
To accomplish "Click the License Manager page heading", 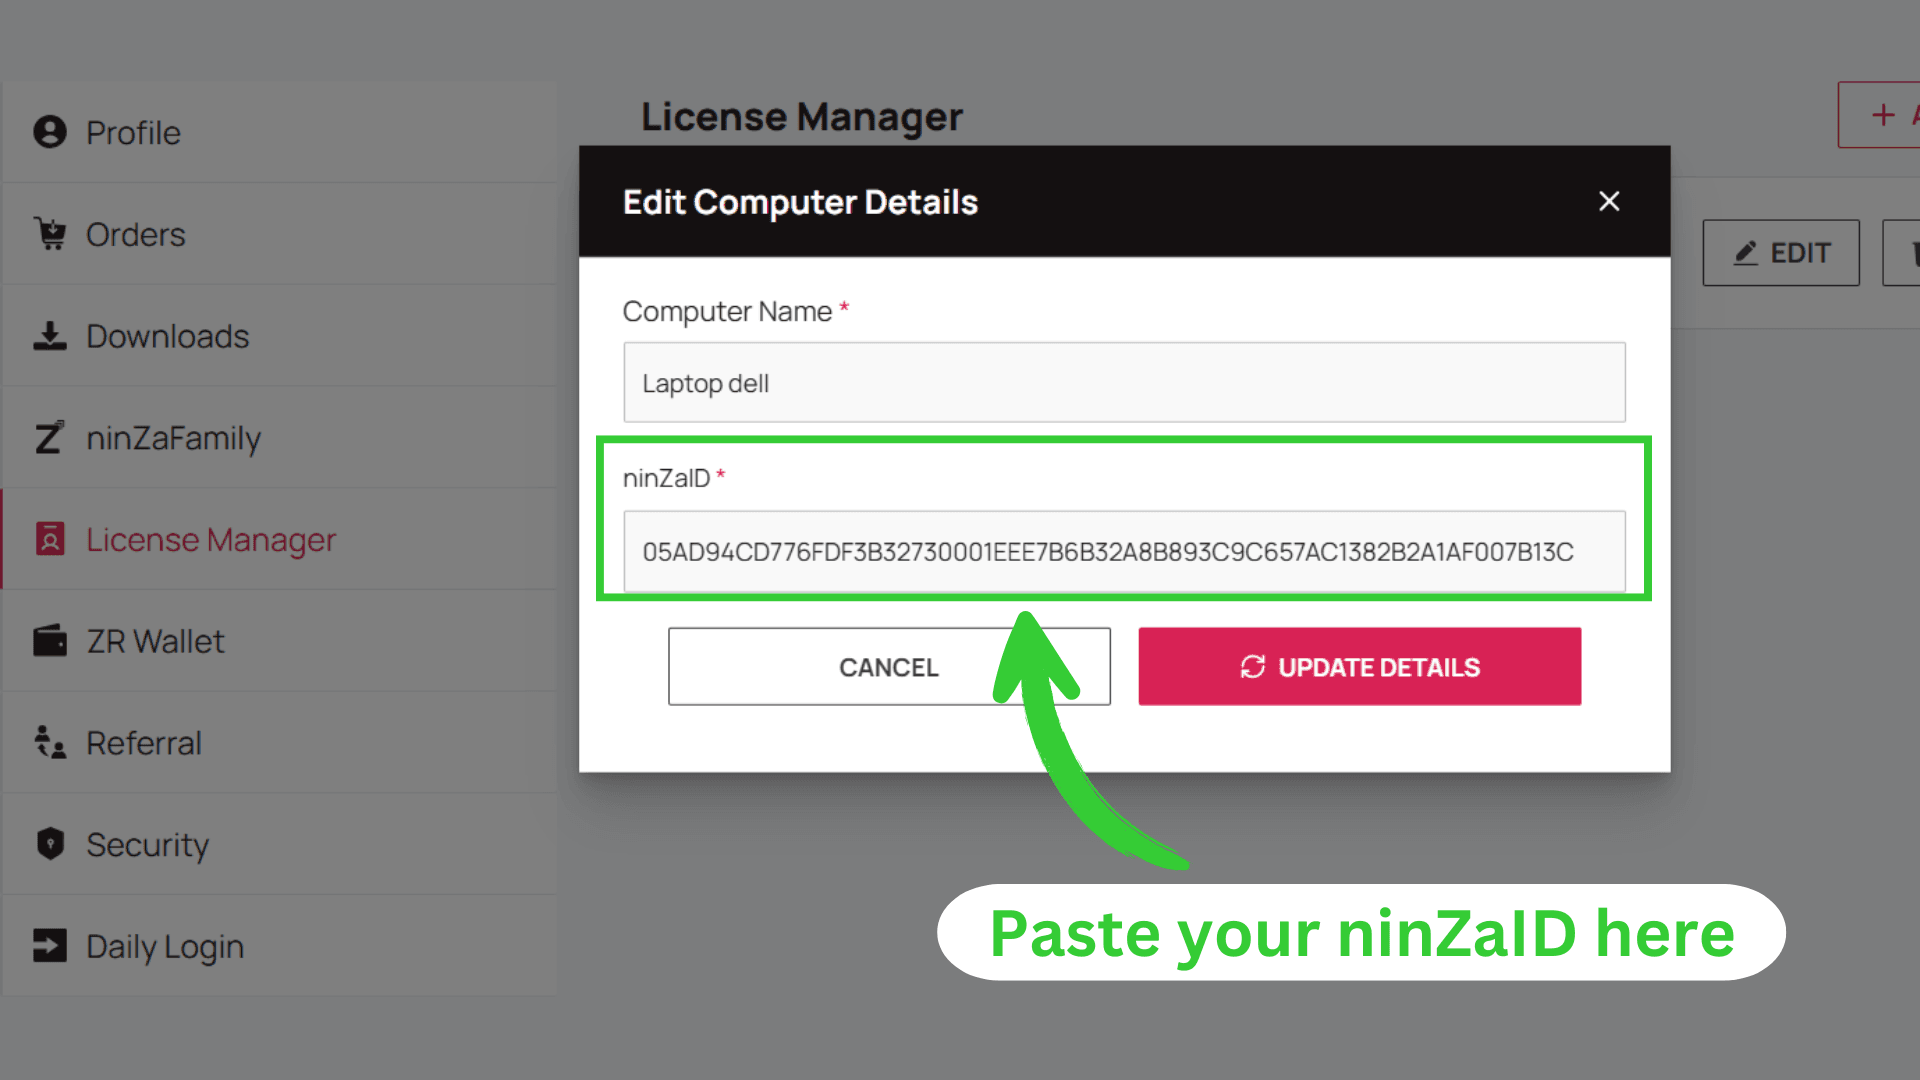I will 802,117.
